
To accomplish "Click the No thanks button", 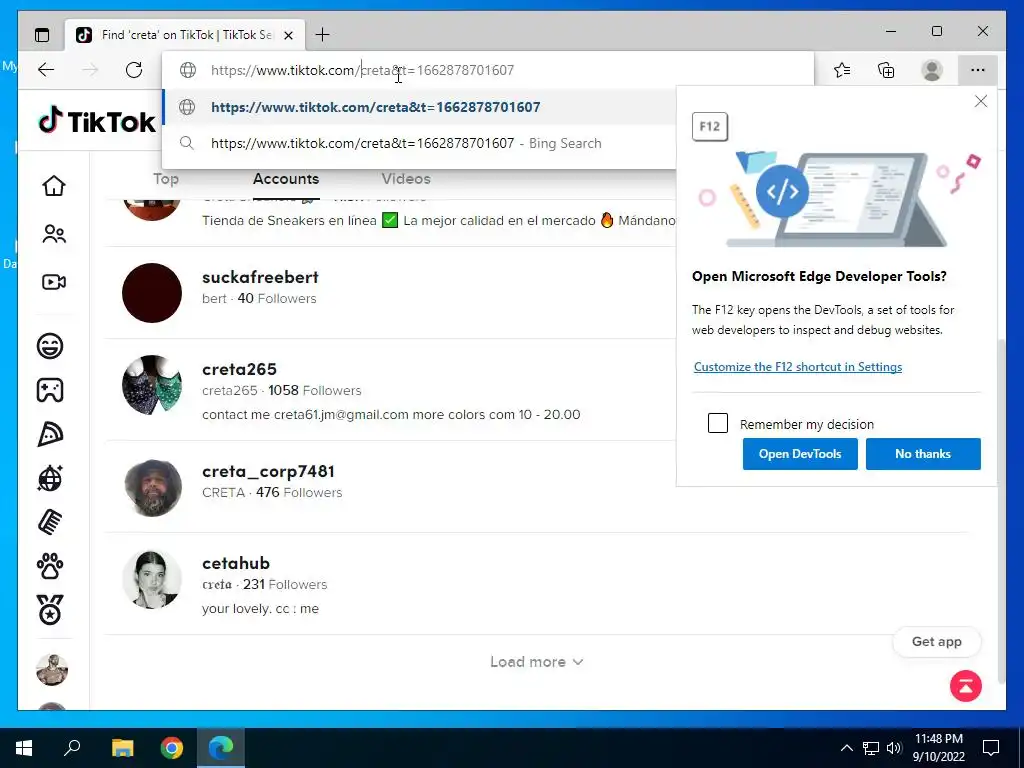I will pyautogui.click(x=923, y=454).
